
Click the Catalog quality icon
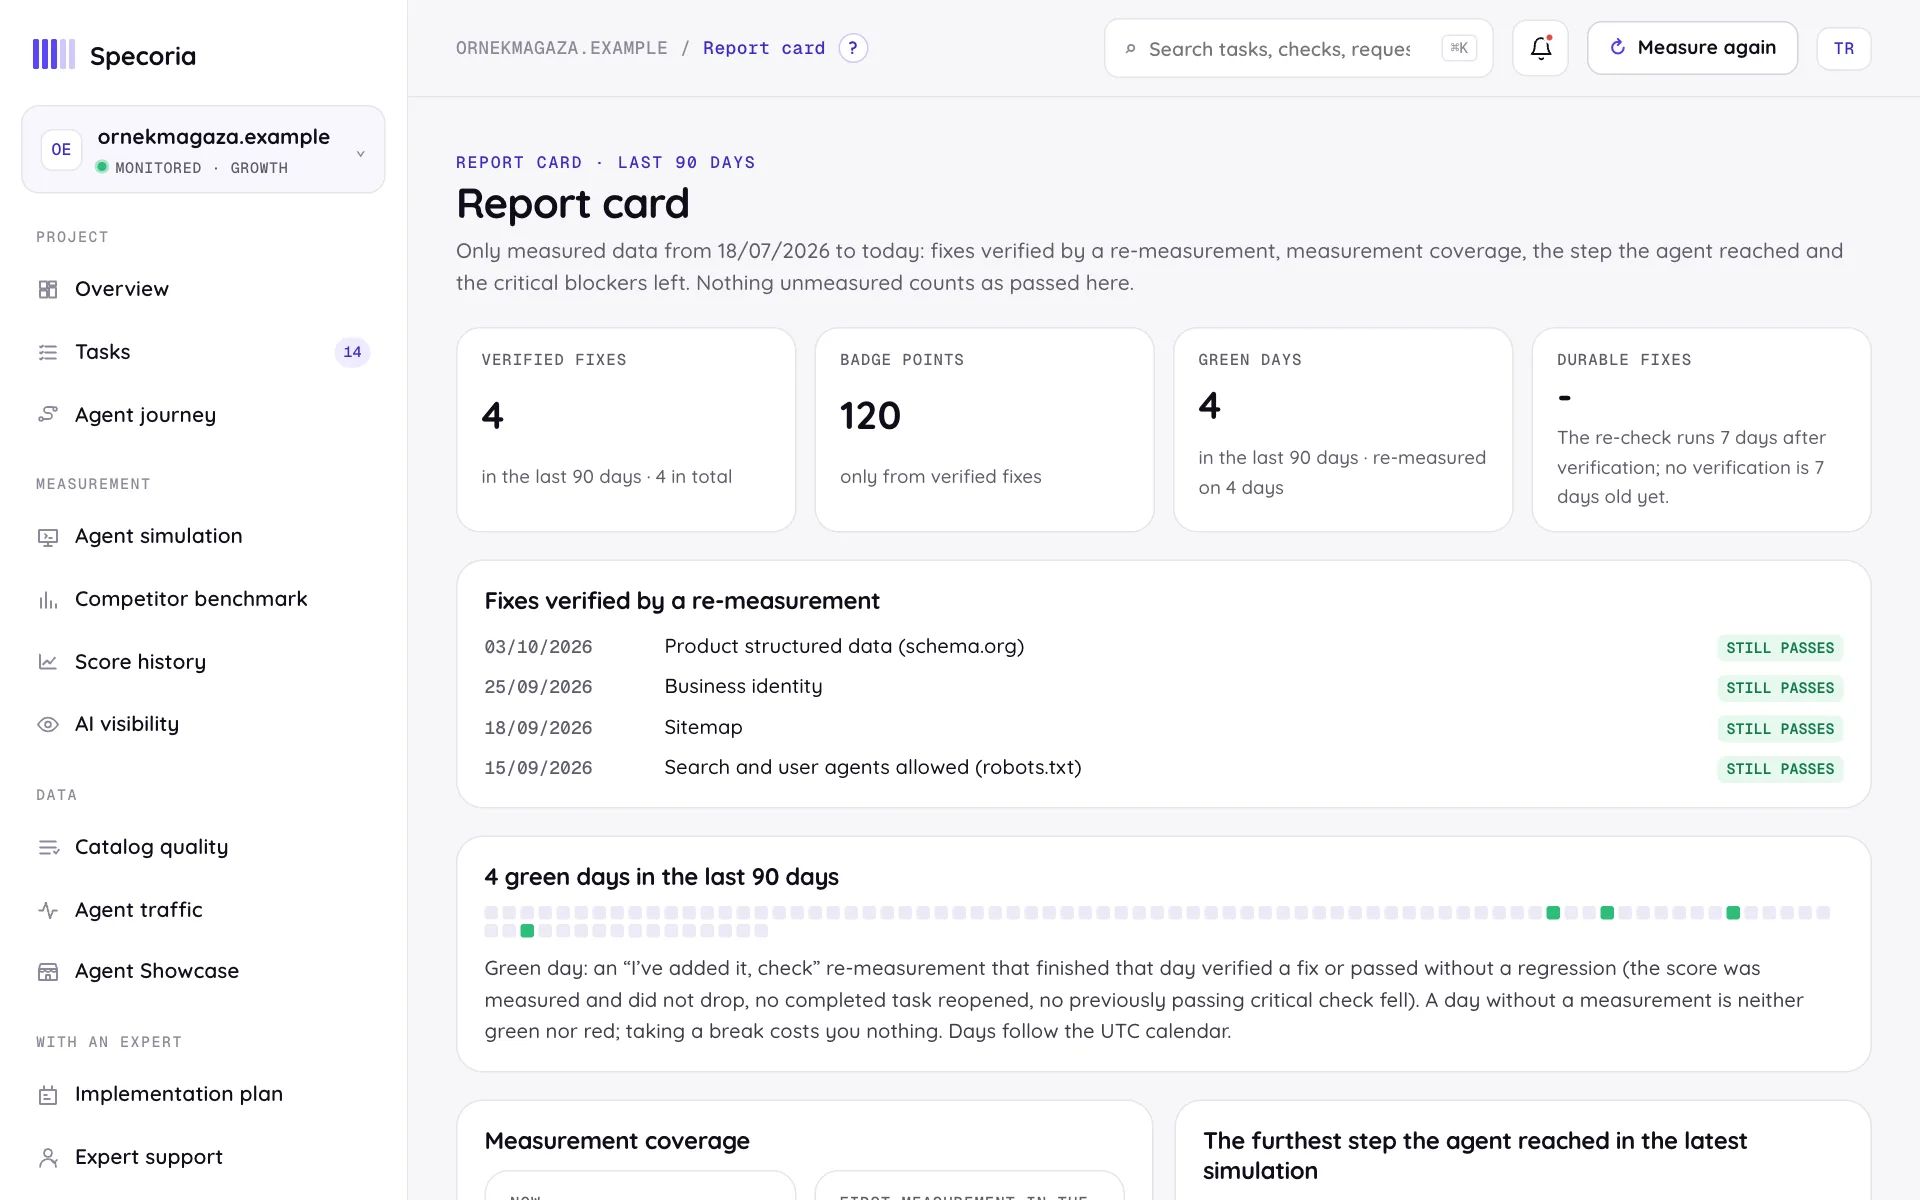point(48,847)
